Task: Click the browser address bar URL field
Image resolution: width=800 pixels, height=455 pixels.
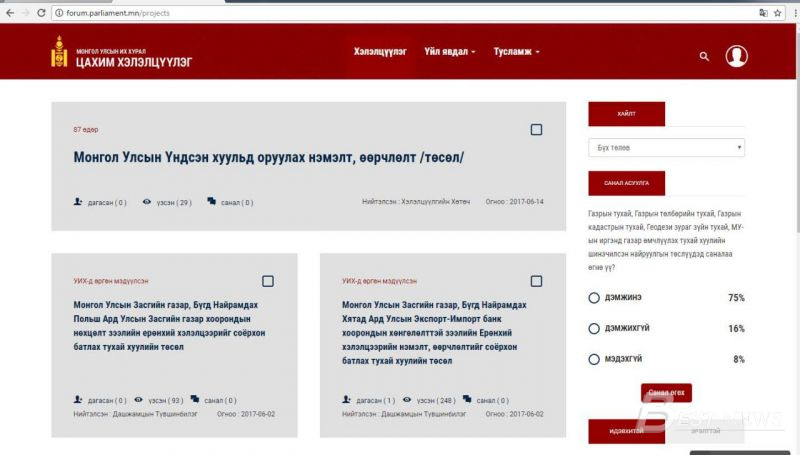Action: (403, 13)
